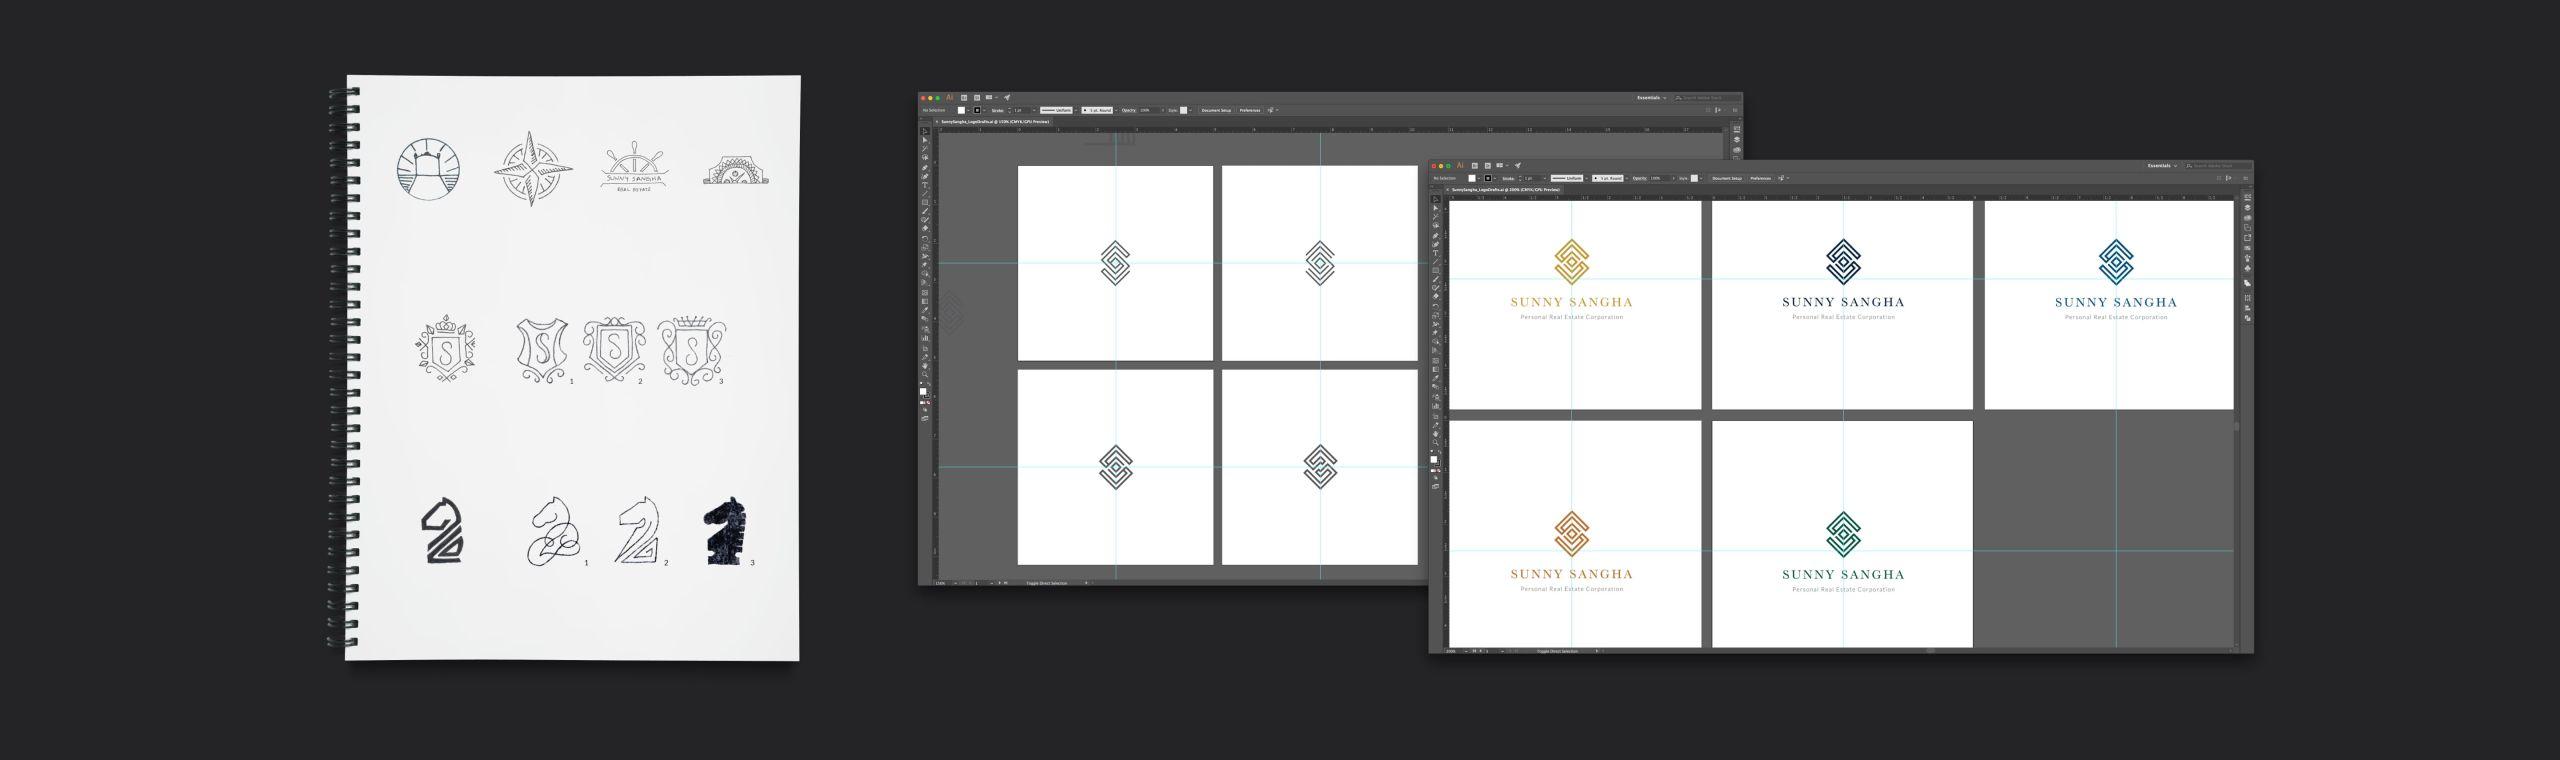This screenshot has height=760, width=2560.
Task: Click Toggle Direct Selection text in front status bar
Action: (1557, 651)
